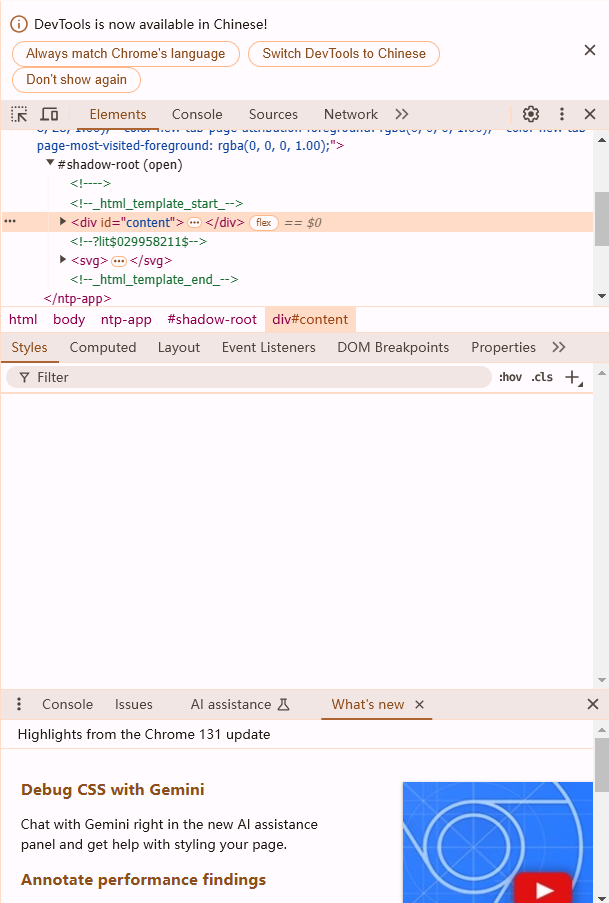Click the new style rule plus icon
The height and width of the screenshot is (903, 609).
pyautogui.click(x=573, y=377)
